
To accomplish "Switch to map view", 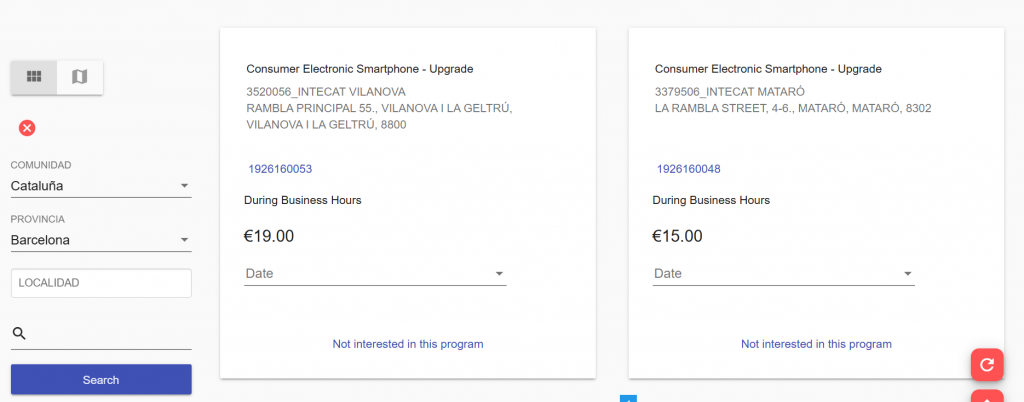I will coord(80,76).
